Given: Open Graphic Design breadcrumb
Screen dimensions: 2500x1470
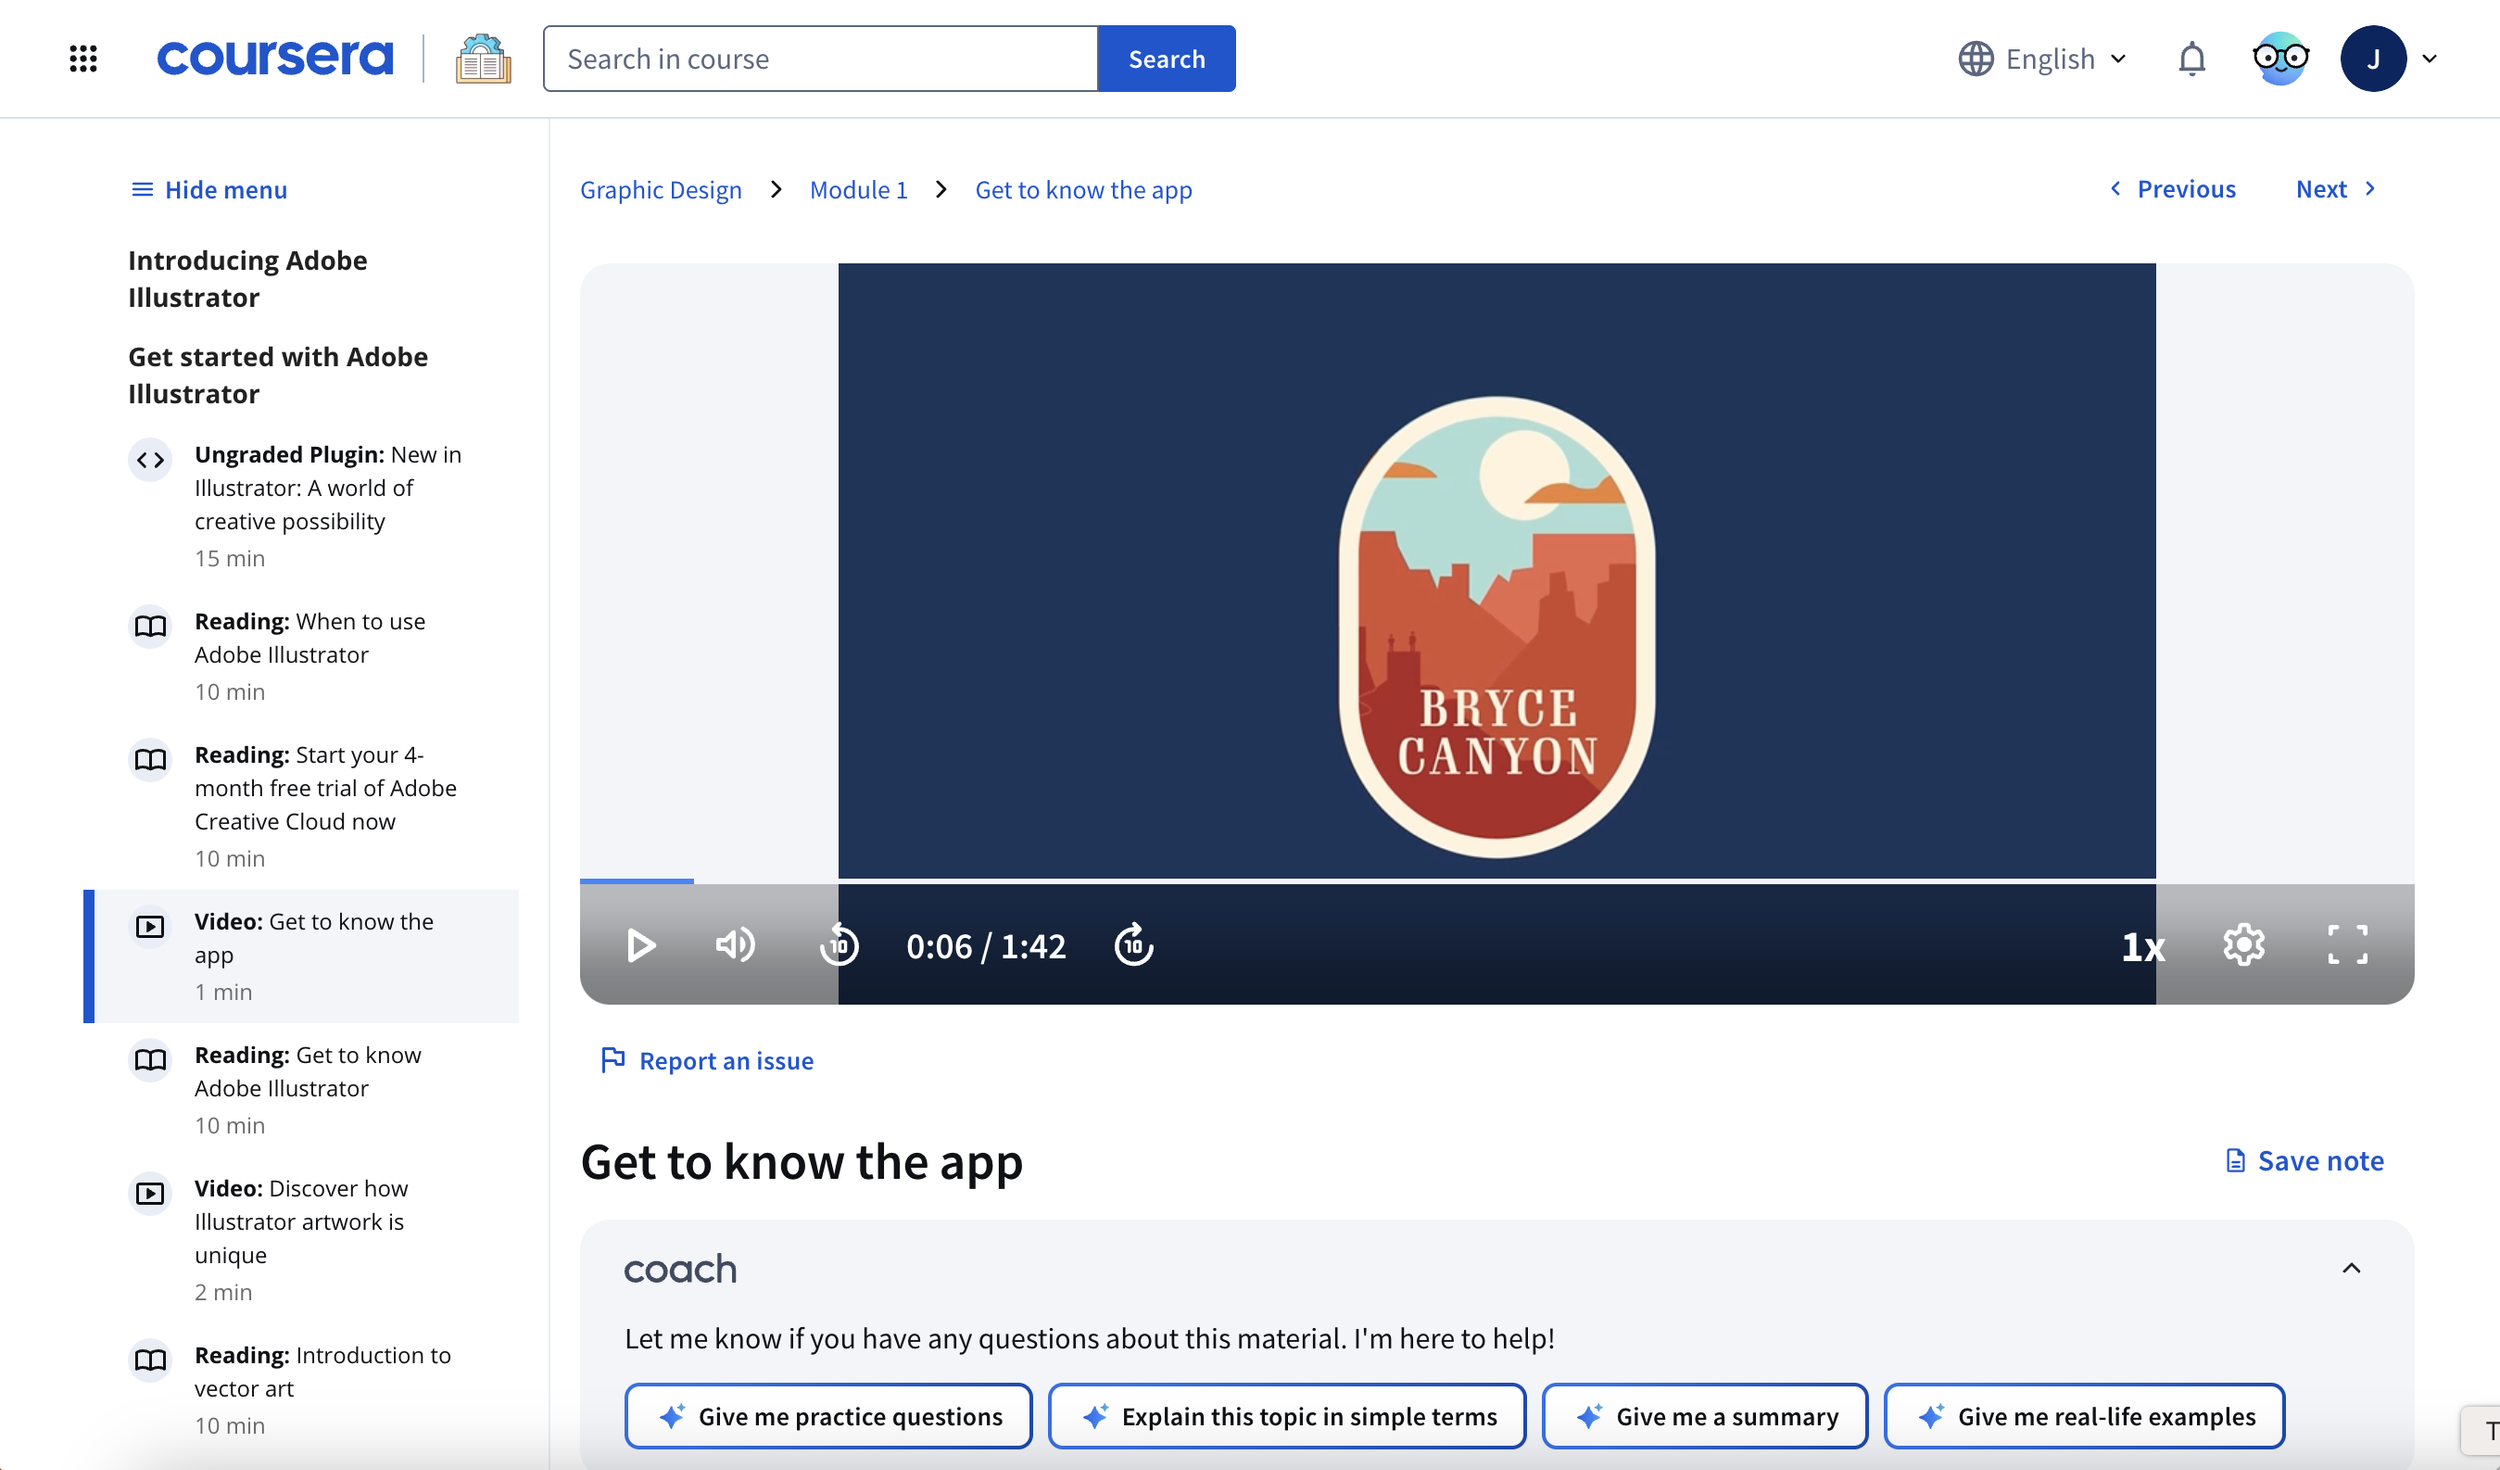Looking at the screenshot, I should 660,189.
